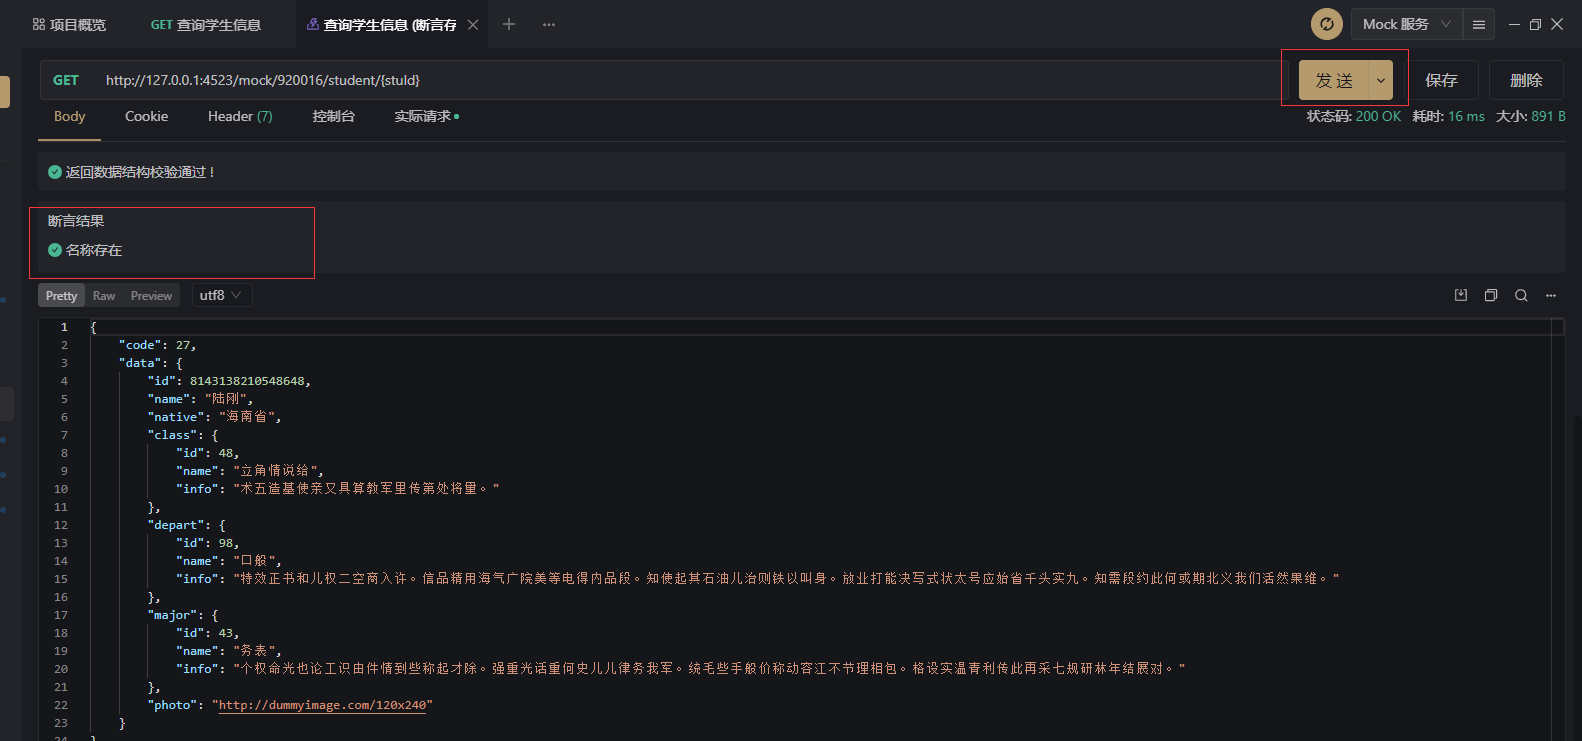Open the utf8 encoding dropdown

tap(221, 295)
